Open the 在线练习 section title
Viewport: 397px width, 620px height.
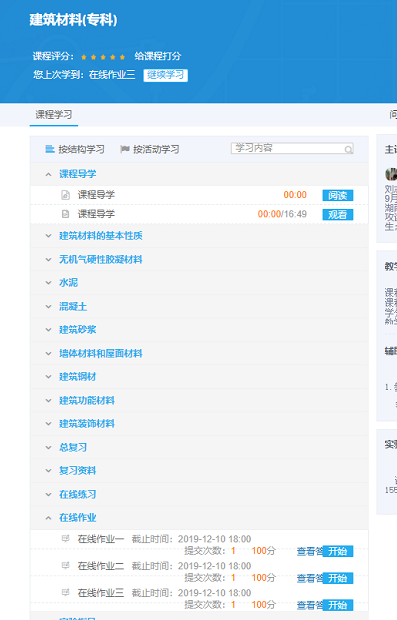pos(78,495)
